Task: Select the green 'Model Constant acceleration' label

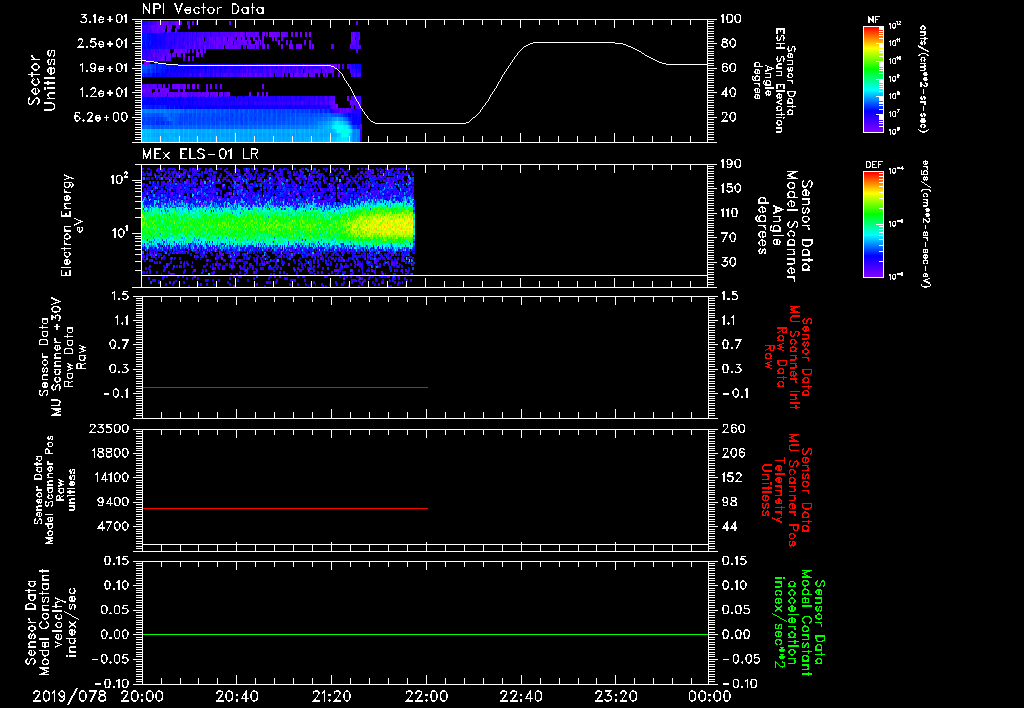Action: [798, 624]
